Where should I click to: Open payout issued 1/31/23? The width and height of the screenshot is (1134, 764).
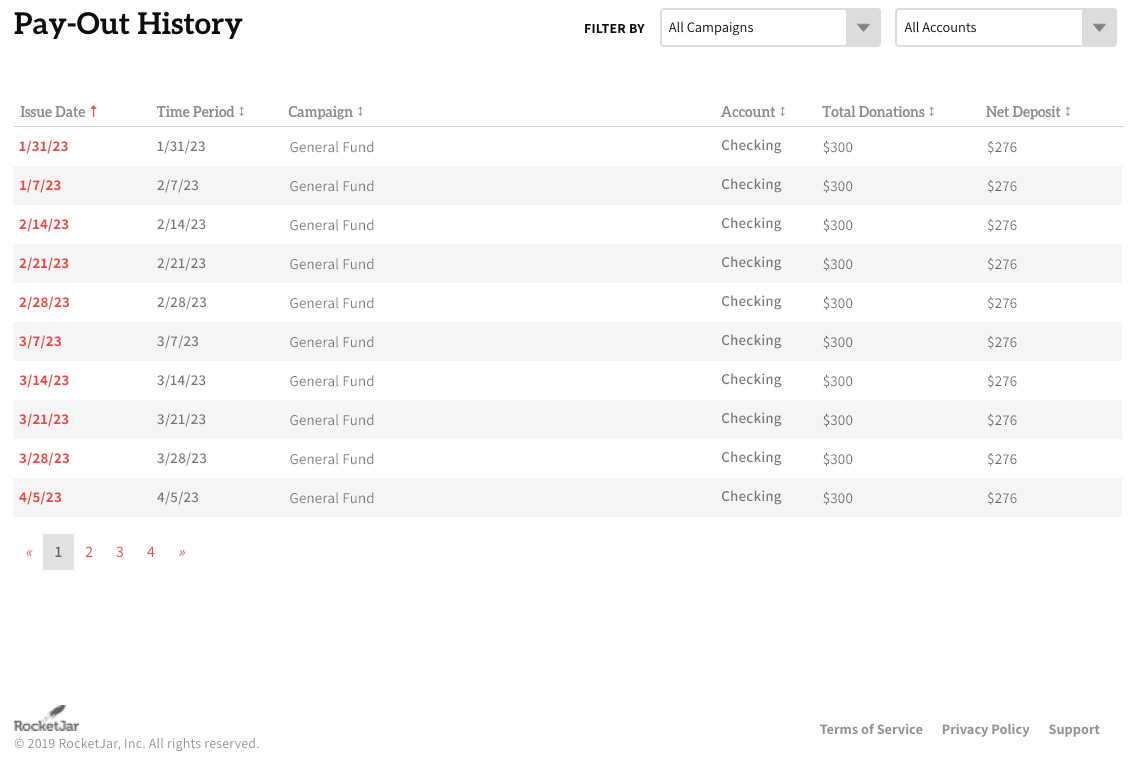tap(43, 146)
